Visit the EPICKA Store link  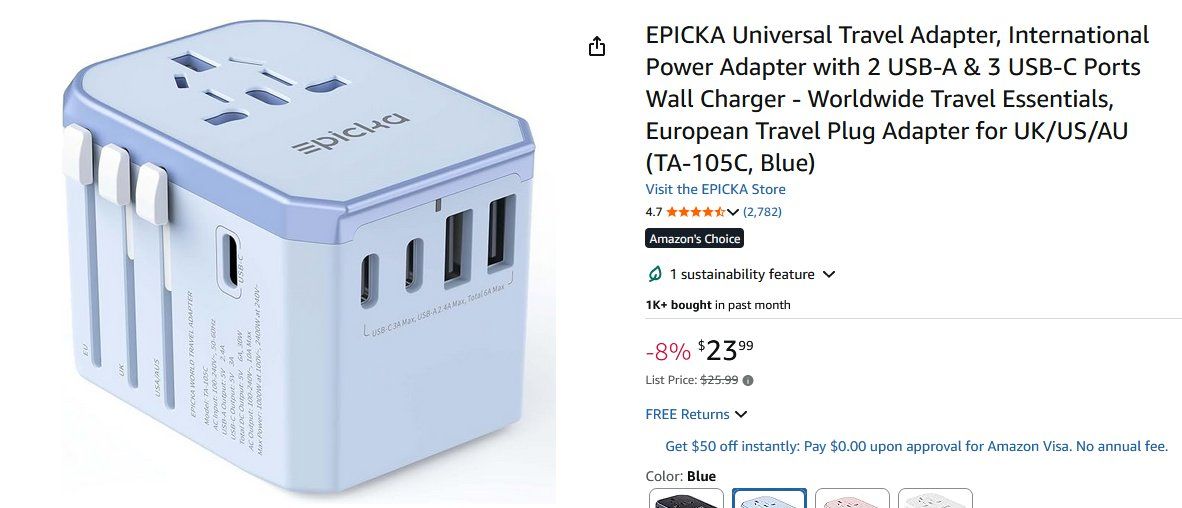pyautogui.click(x=715, y=189)
